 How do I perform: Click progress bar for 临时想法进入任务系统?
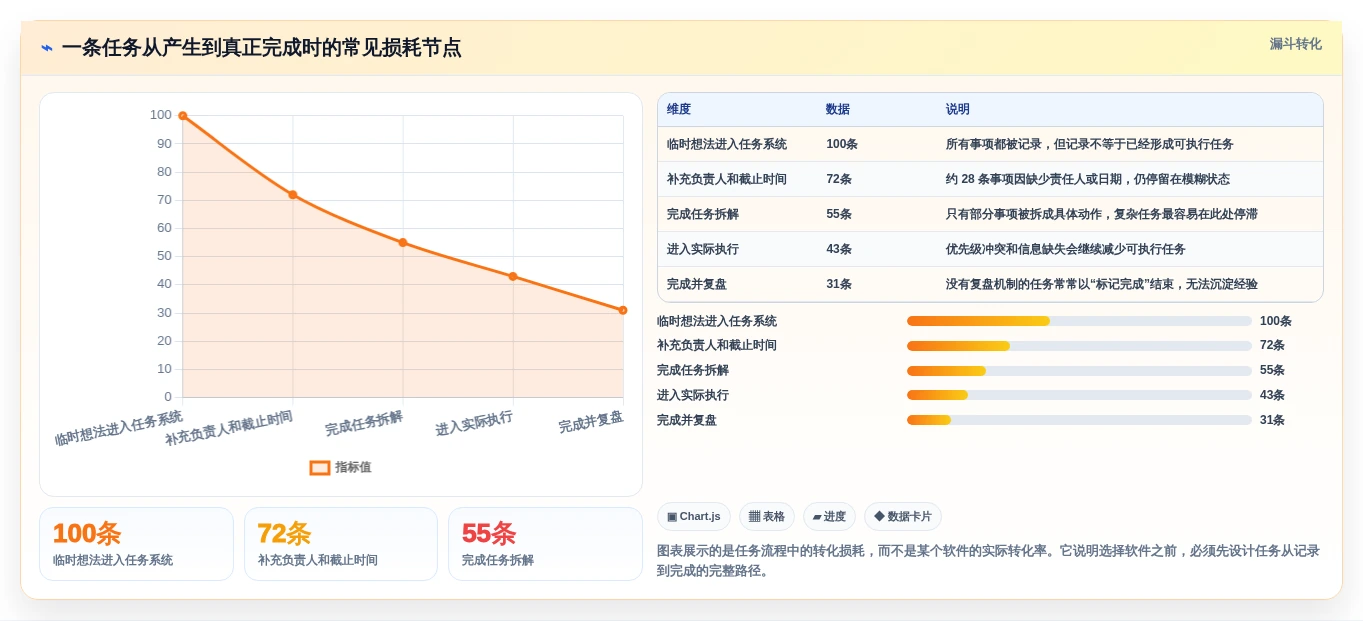tap(1079, 321)
